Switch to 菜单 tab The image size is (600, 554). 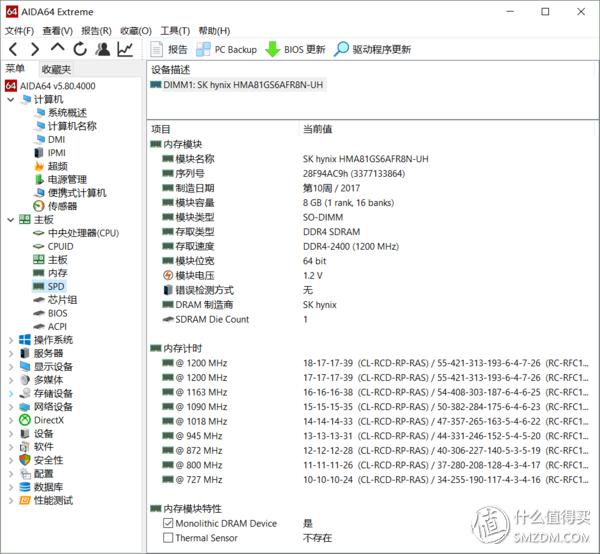15,68
